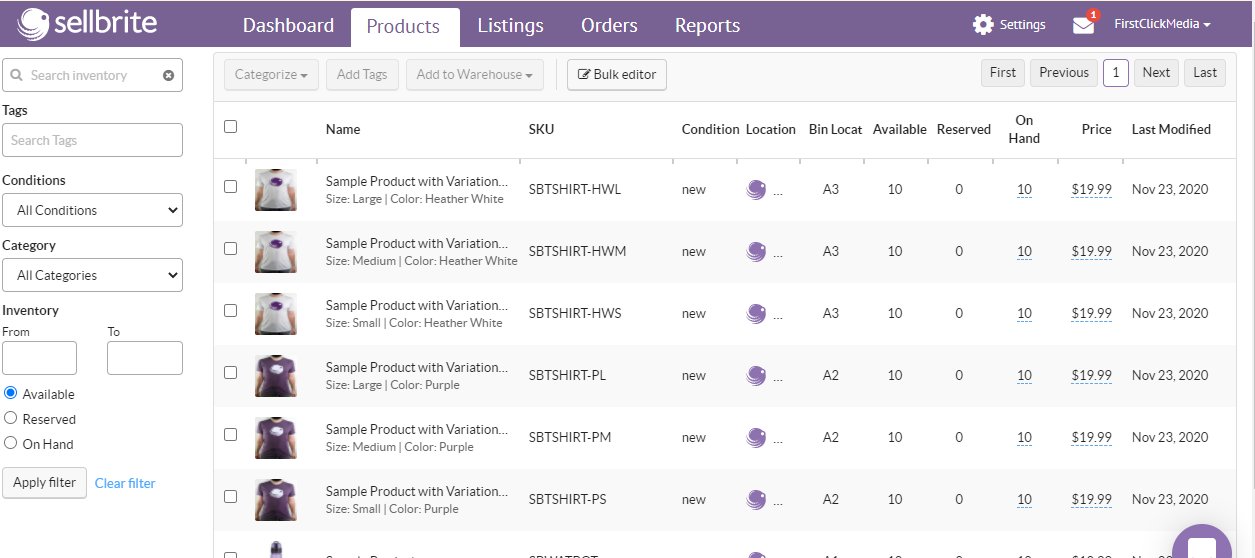Sort by the Available column header
The image size is (1255, 558).
(x=899, y=129)
